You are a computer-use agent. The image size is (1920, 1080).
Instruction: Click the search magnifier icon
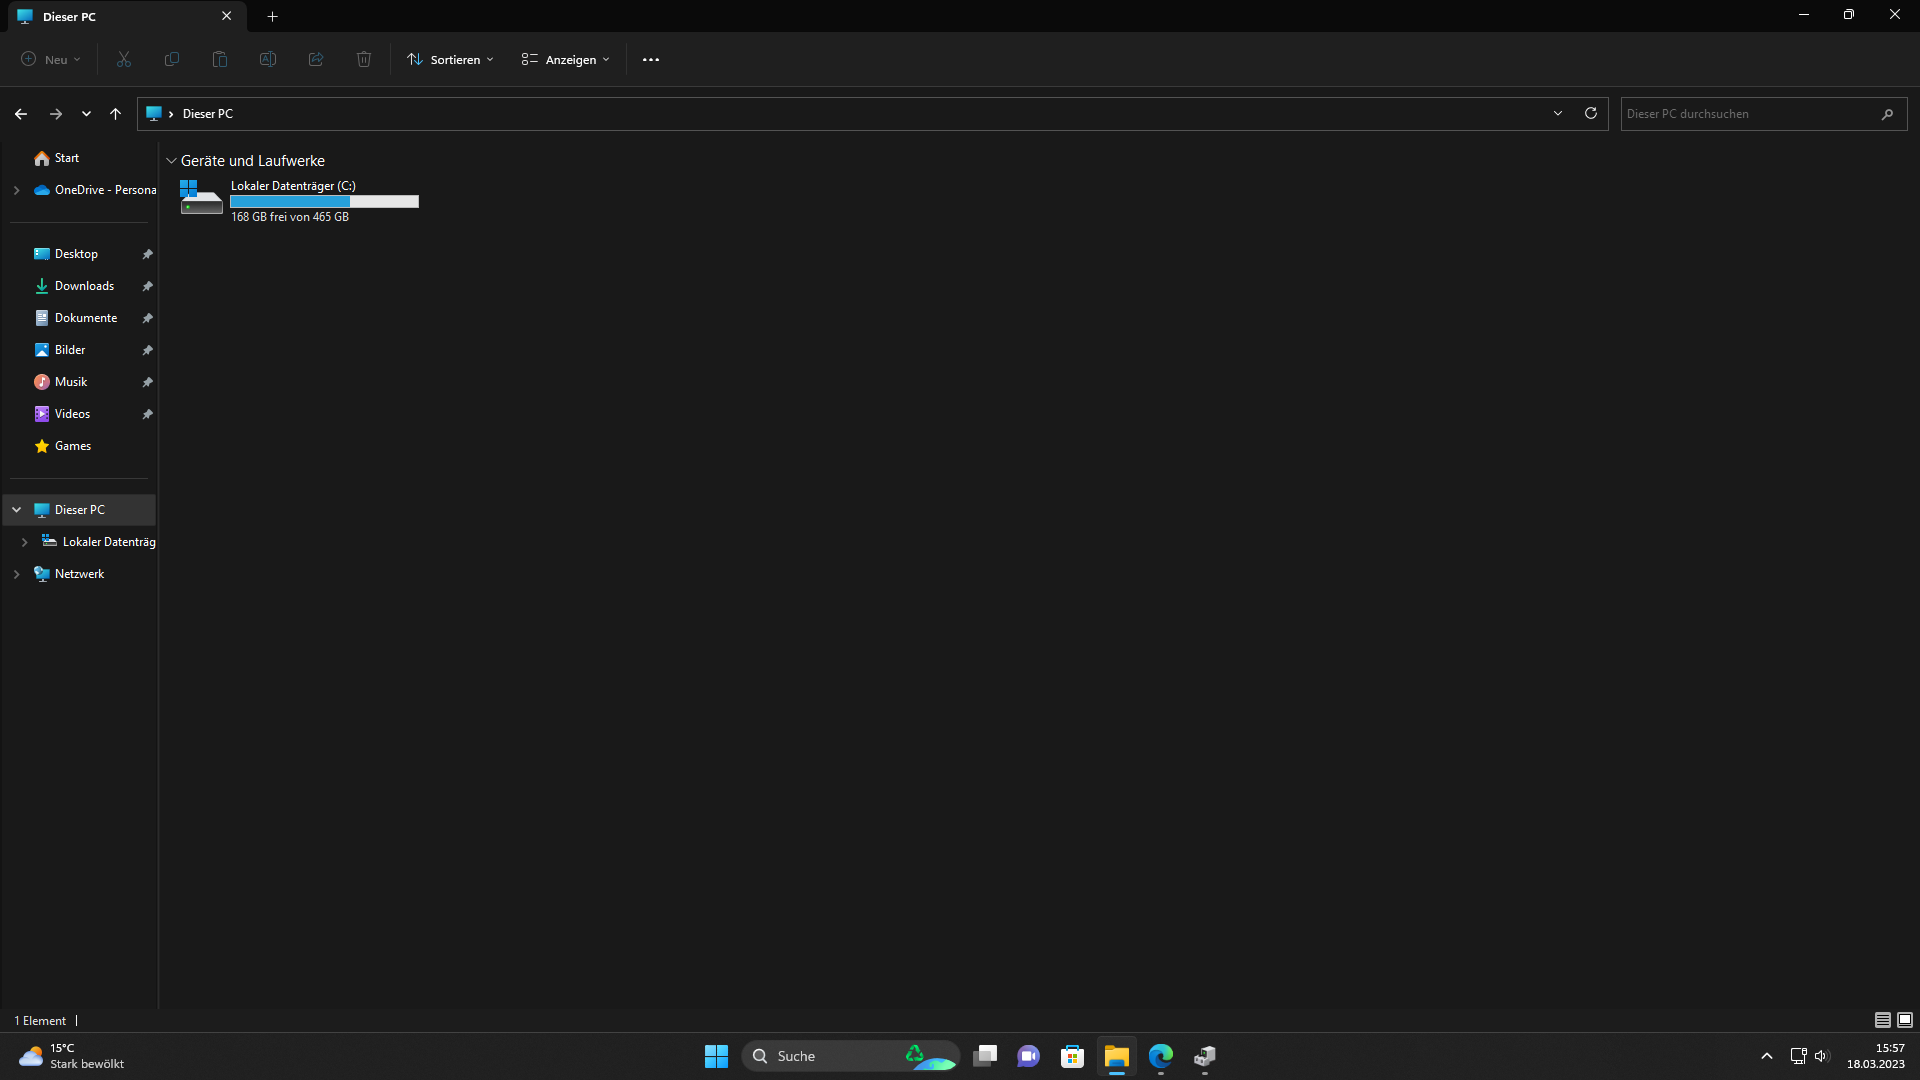[x=1887, y=114]
